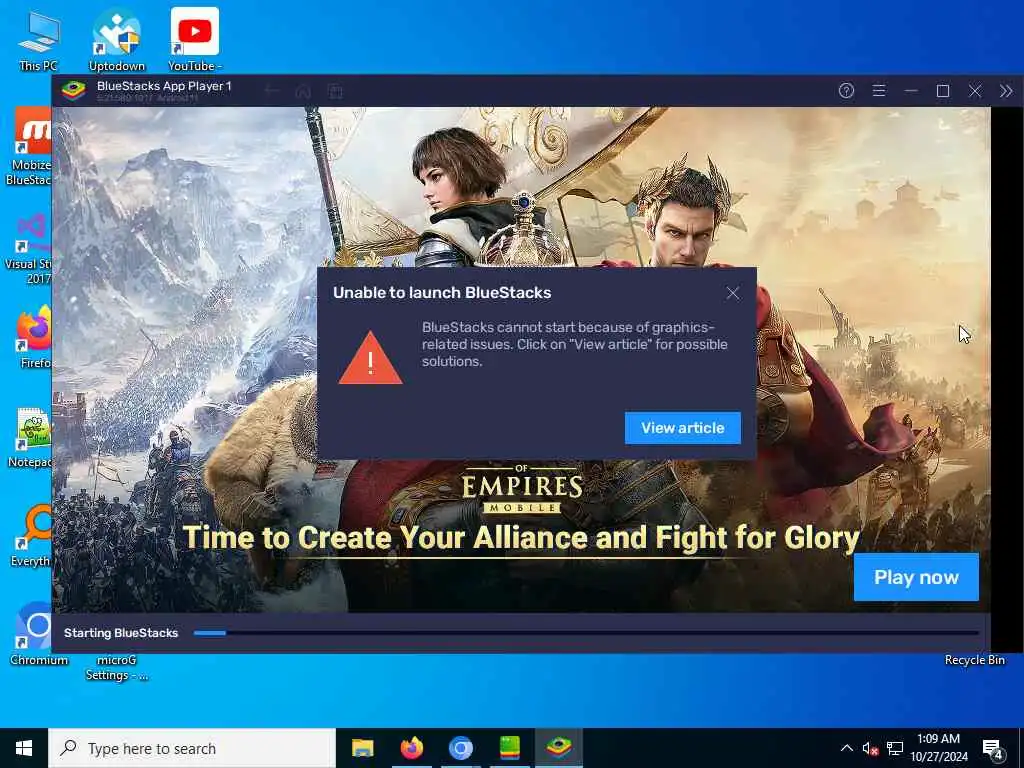Open the green stacked-layers app in the taskbar
The width and height of the screenshot is (1024, 768).
click(x=509, y=748)
